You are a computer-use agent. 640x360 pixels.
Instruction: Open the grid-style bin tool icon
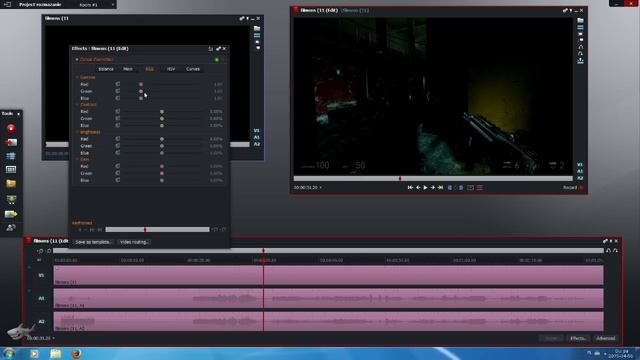(11, 169)
